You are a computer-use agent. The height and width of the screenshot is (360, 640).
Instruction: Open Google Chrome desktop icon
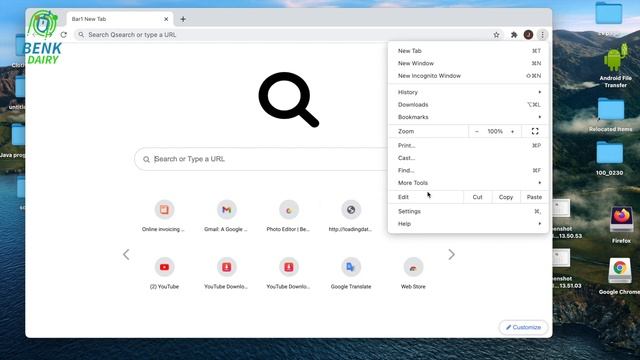point(620,276)
